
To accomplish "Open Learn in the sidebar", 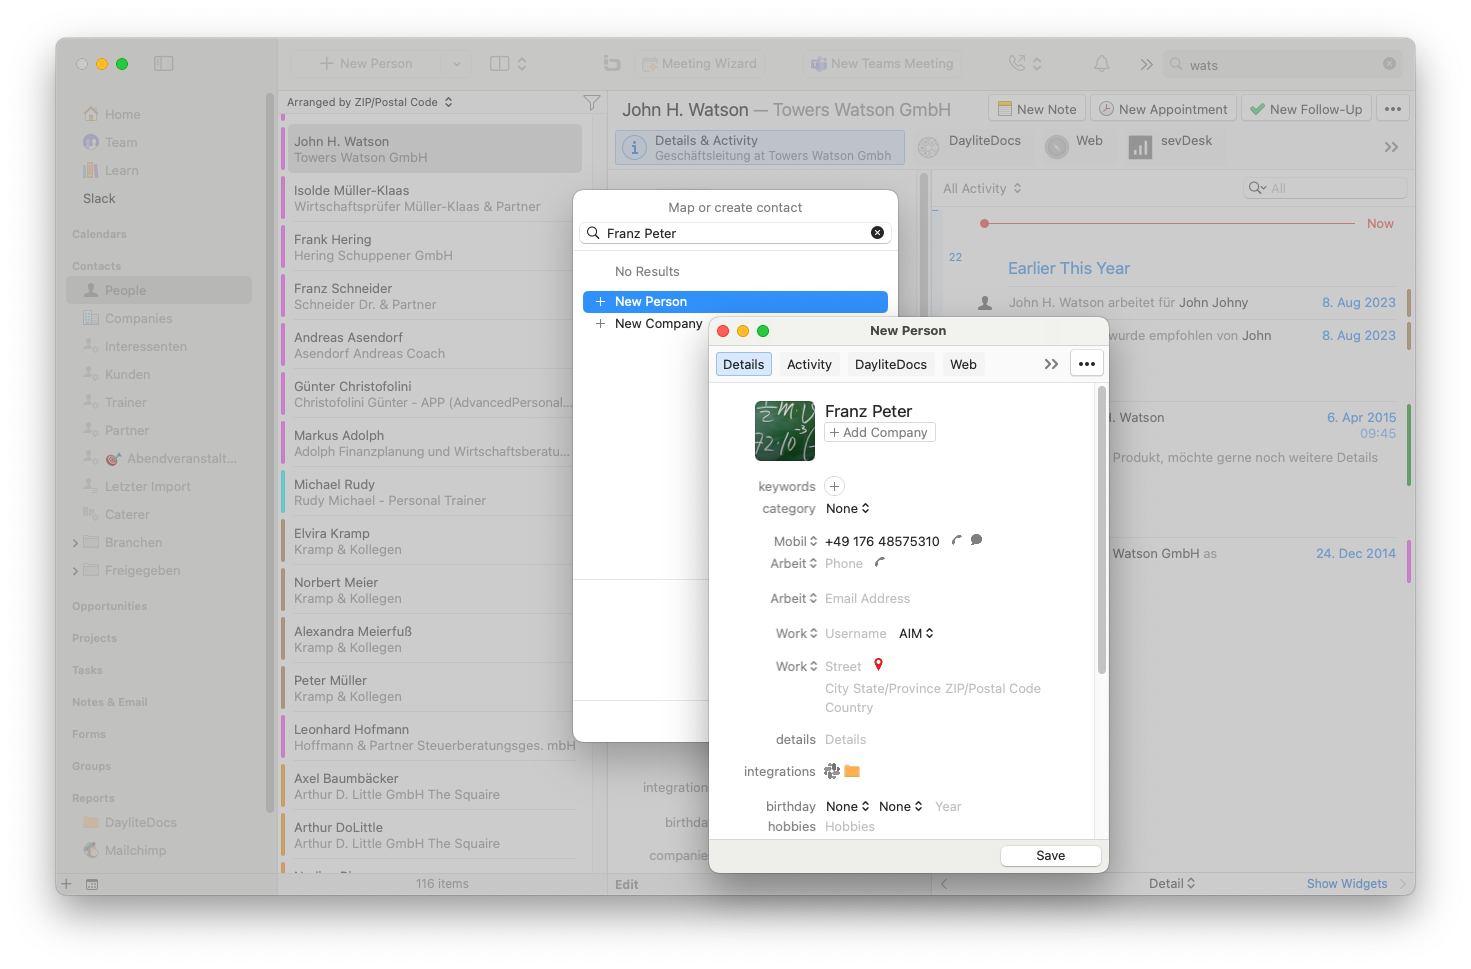I will click(110, 171).
